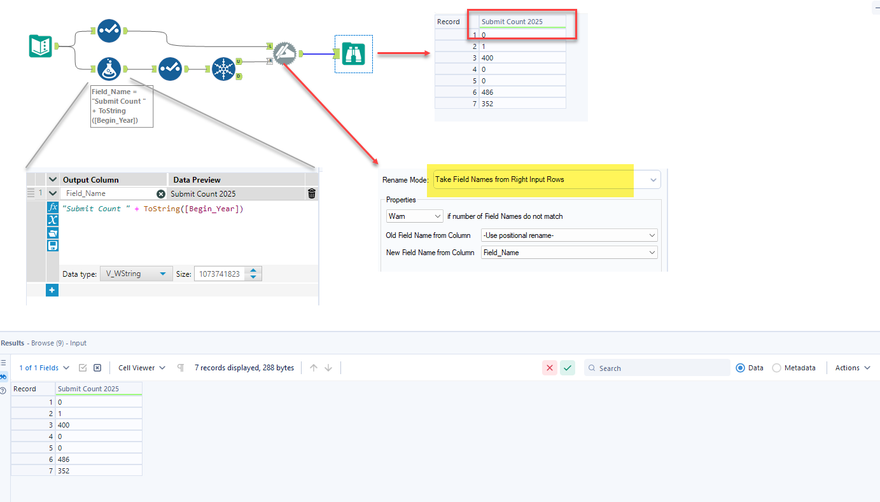Add a new expression with the plus button
Screen dimensions: 880x502
pyautogui.click(x=52, y=290)
